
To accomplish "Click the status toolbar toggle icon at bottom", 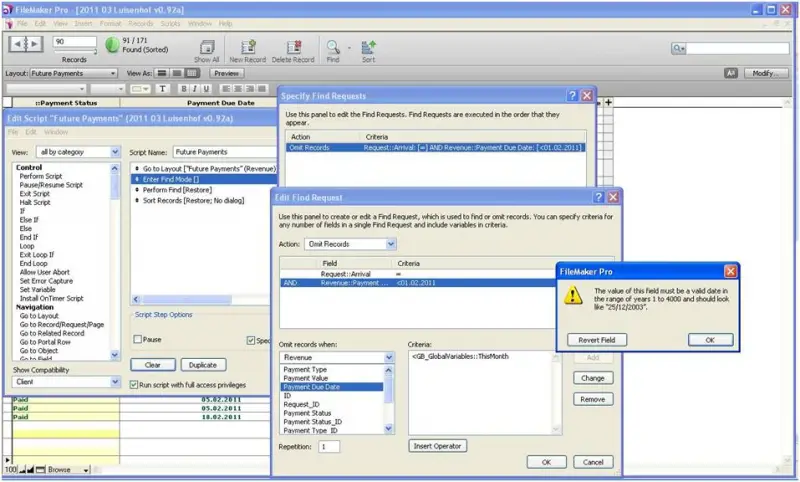I will coord(40,470).
